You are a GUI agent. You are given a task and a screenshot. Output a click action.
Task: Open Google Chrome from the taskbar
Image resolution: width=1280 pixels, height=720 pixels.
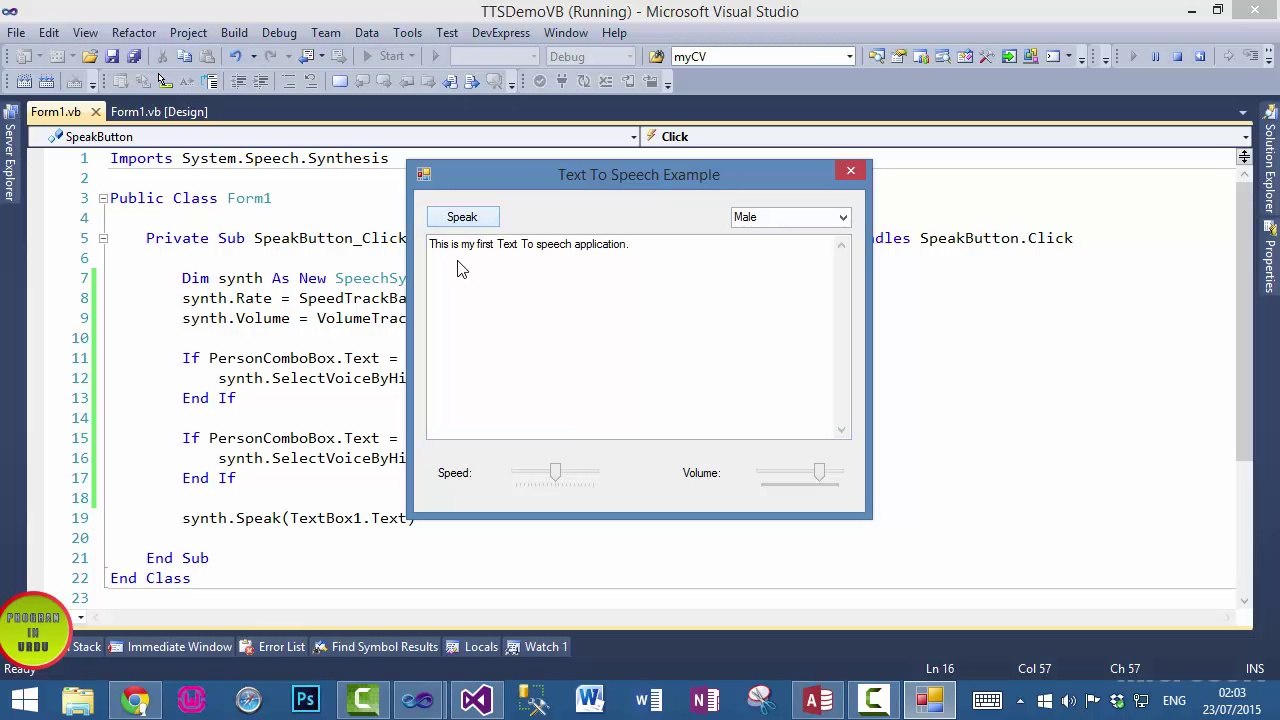[135, 700]
